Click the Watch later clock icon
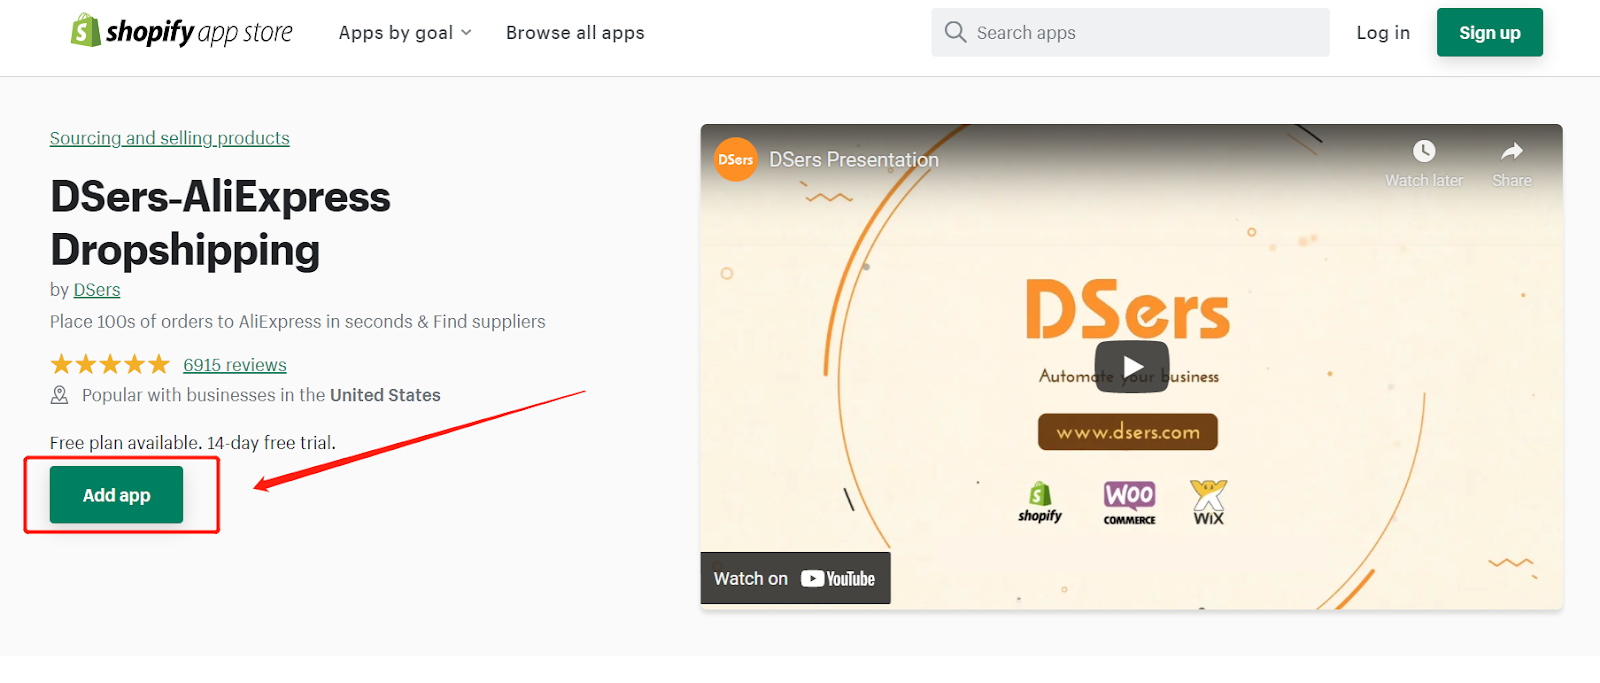Screen dimensions: 1600x683 [1424, 151]
